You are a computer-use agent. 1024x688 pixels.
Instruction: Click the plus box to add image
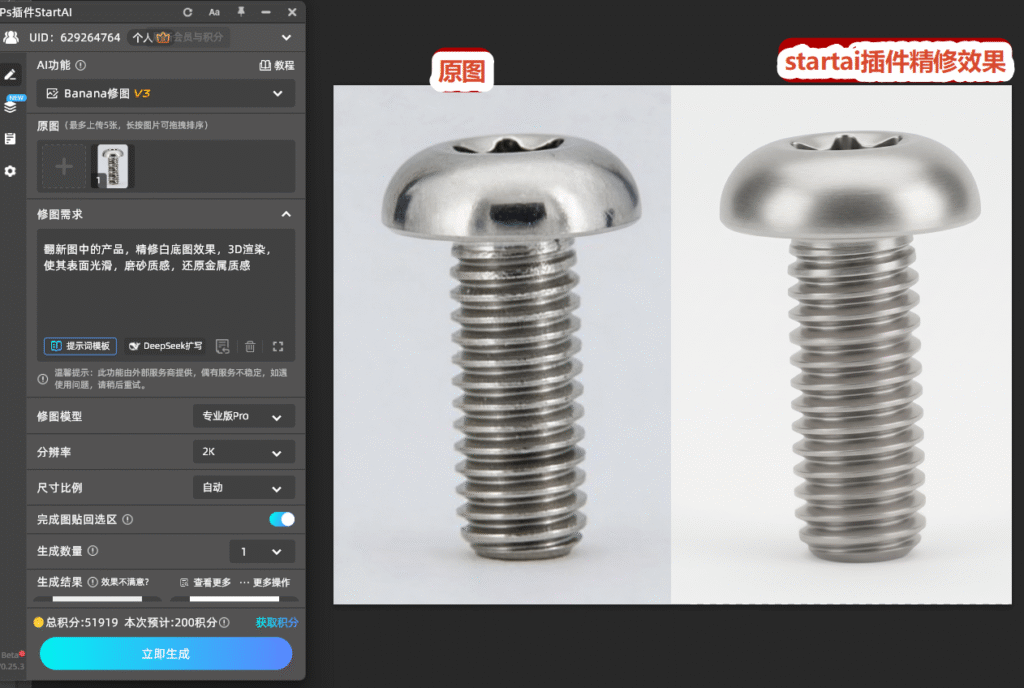[x=63, y=166]
